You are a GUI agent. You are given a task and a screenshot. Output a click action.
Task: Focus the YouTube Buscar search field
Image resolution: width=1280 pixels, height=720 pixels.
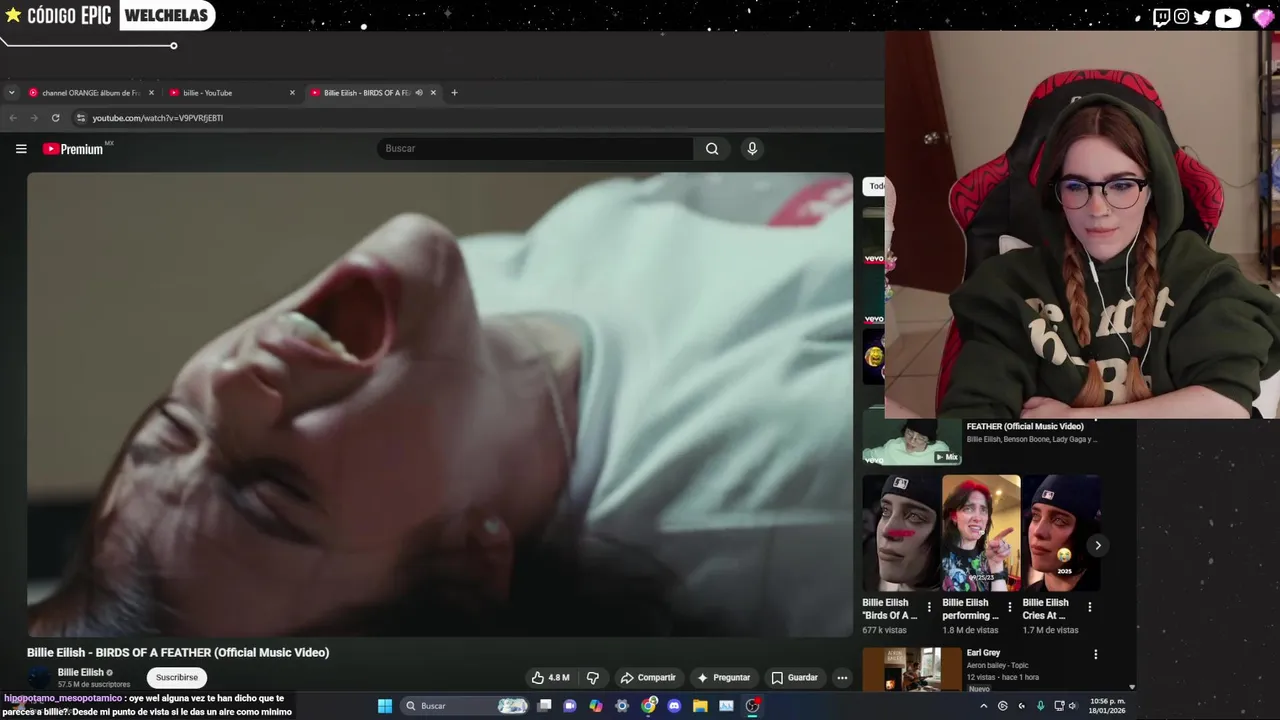pyautogui.click(x=535, y=149)
